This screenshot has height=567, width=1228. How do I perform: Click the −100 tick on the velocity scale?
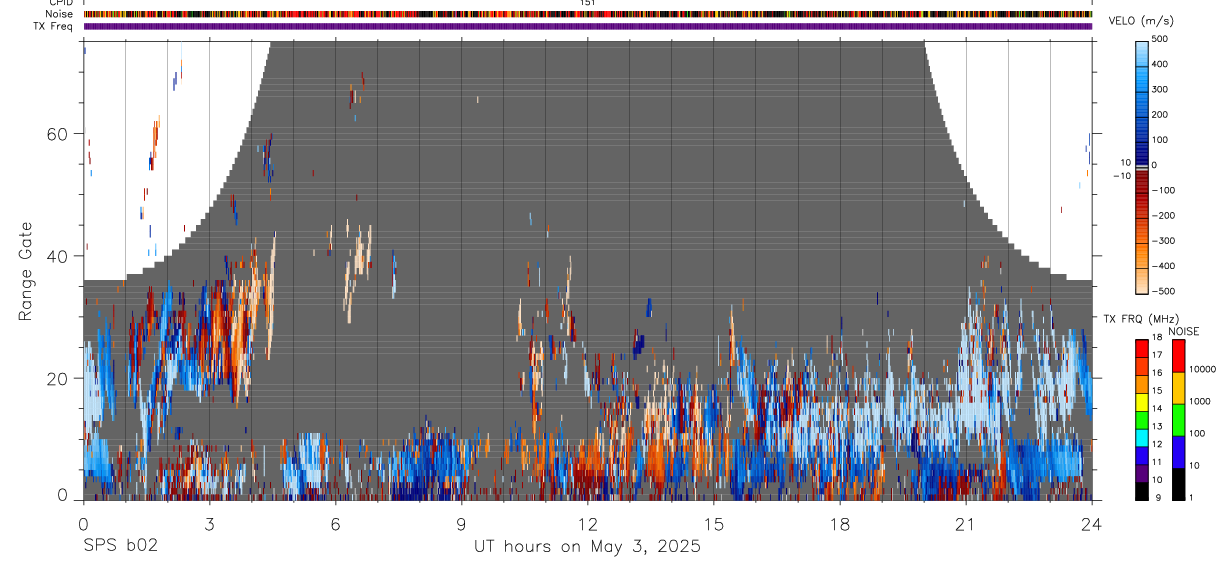coord(1161,190)
